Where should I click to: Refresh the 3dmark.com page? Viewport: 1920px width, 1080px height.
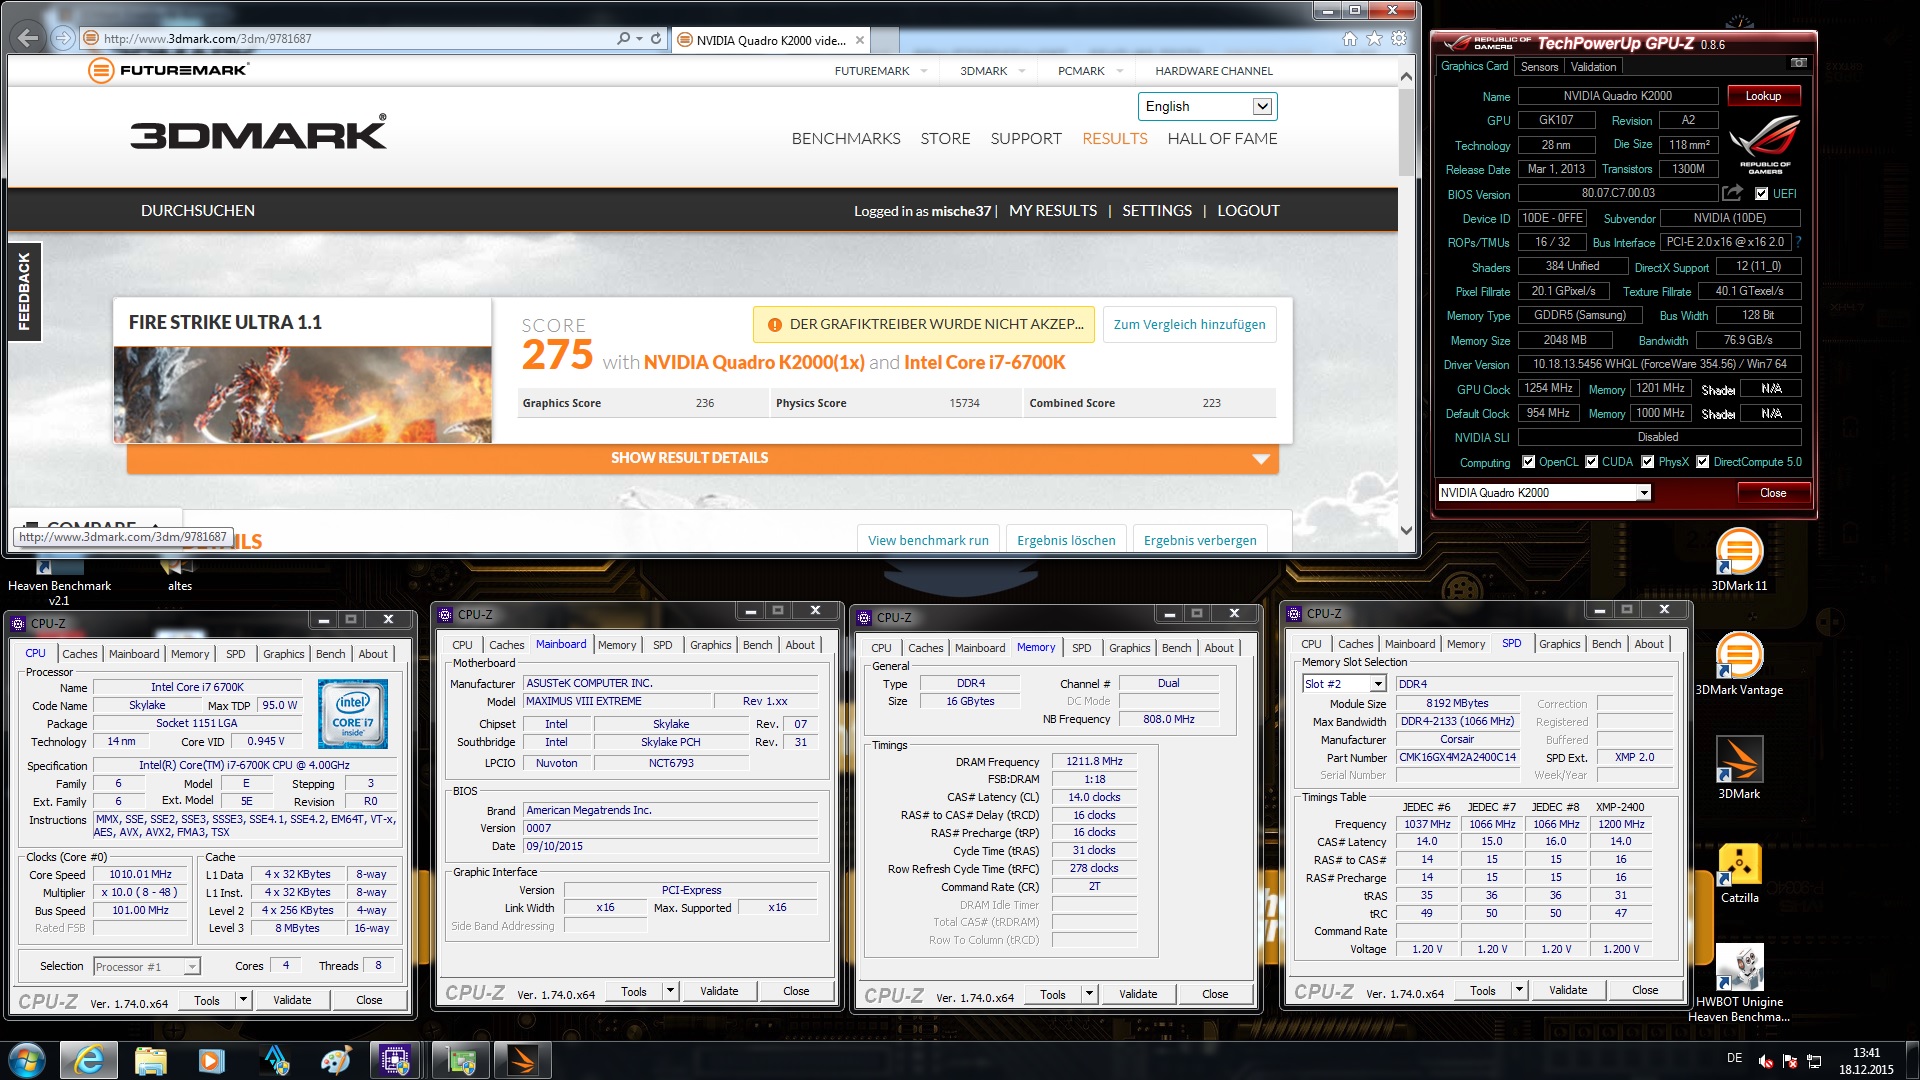(x=656, y=38)
